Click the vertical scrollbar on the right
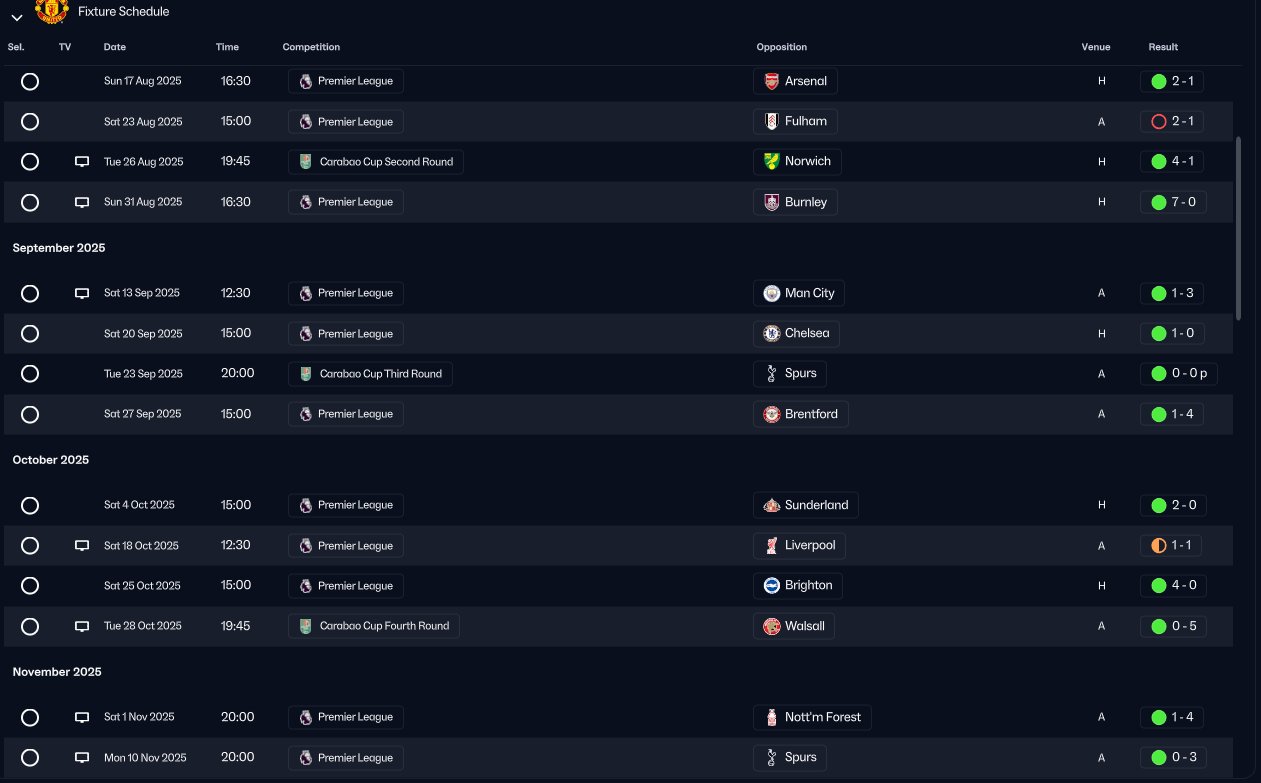Screen dimensions: 1261x783 click(1239, 228)
